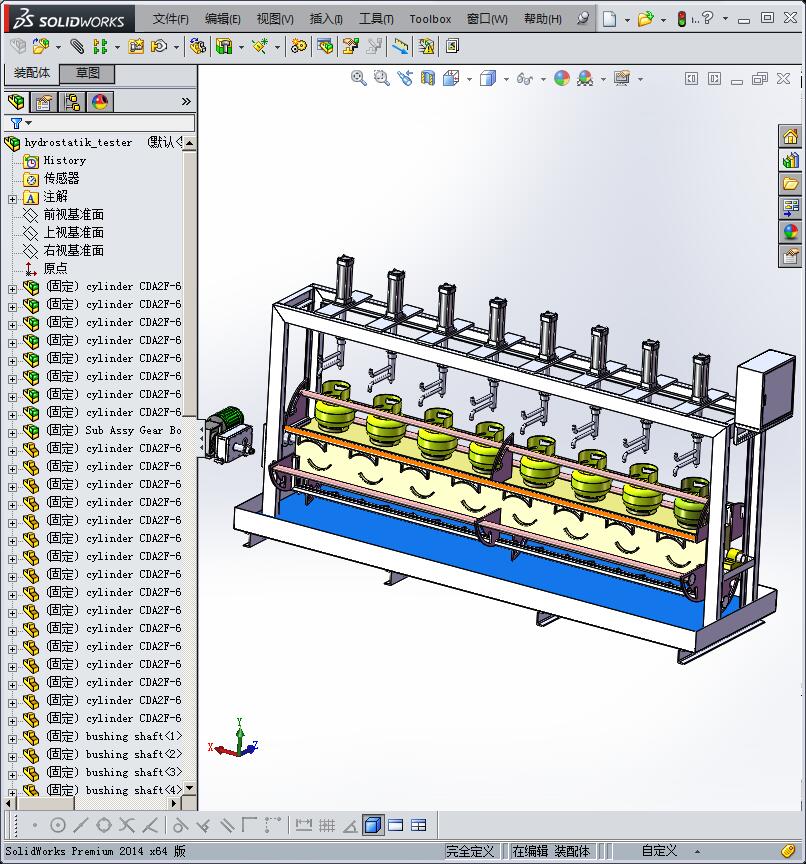Click the Smart Fasteners icon
Image resolution: width=806 pixels, height=864 pixels.
click(x=136, y=46)
